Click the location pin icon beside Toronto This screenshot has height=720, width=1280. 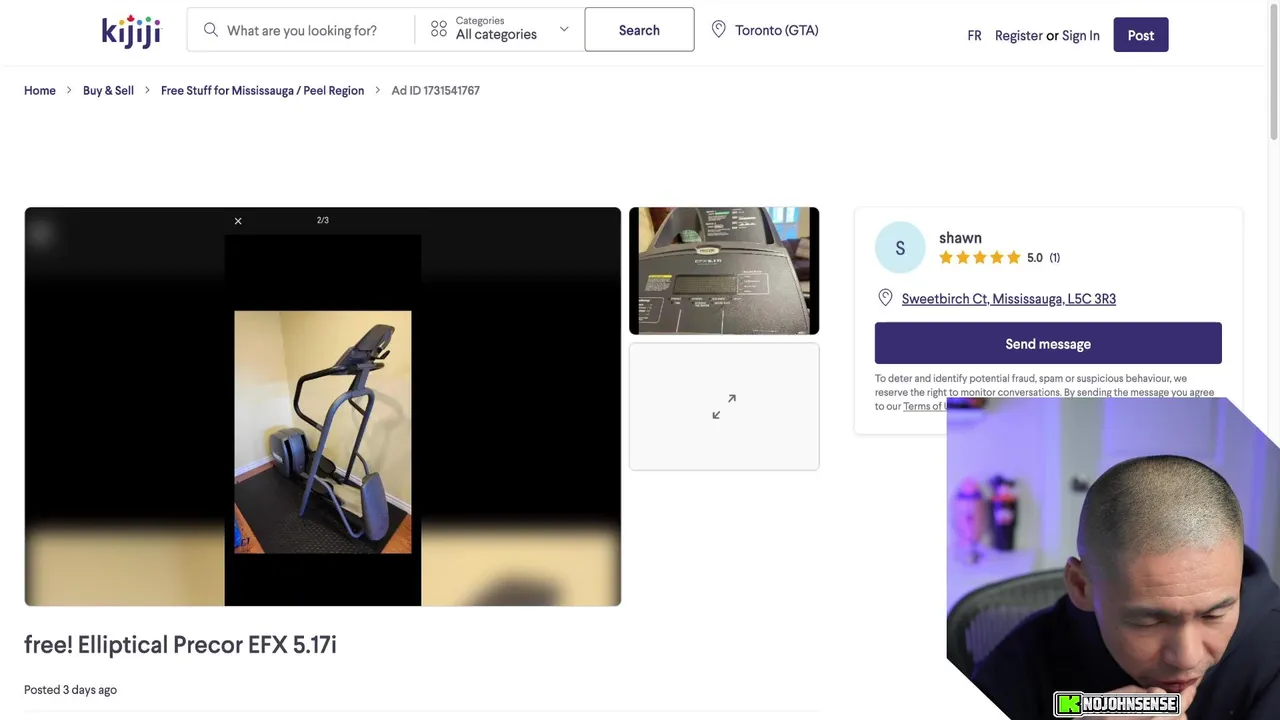click(x=718, y=30)
